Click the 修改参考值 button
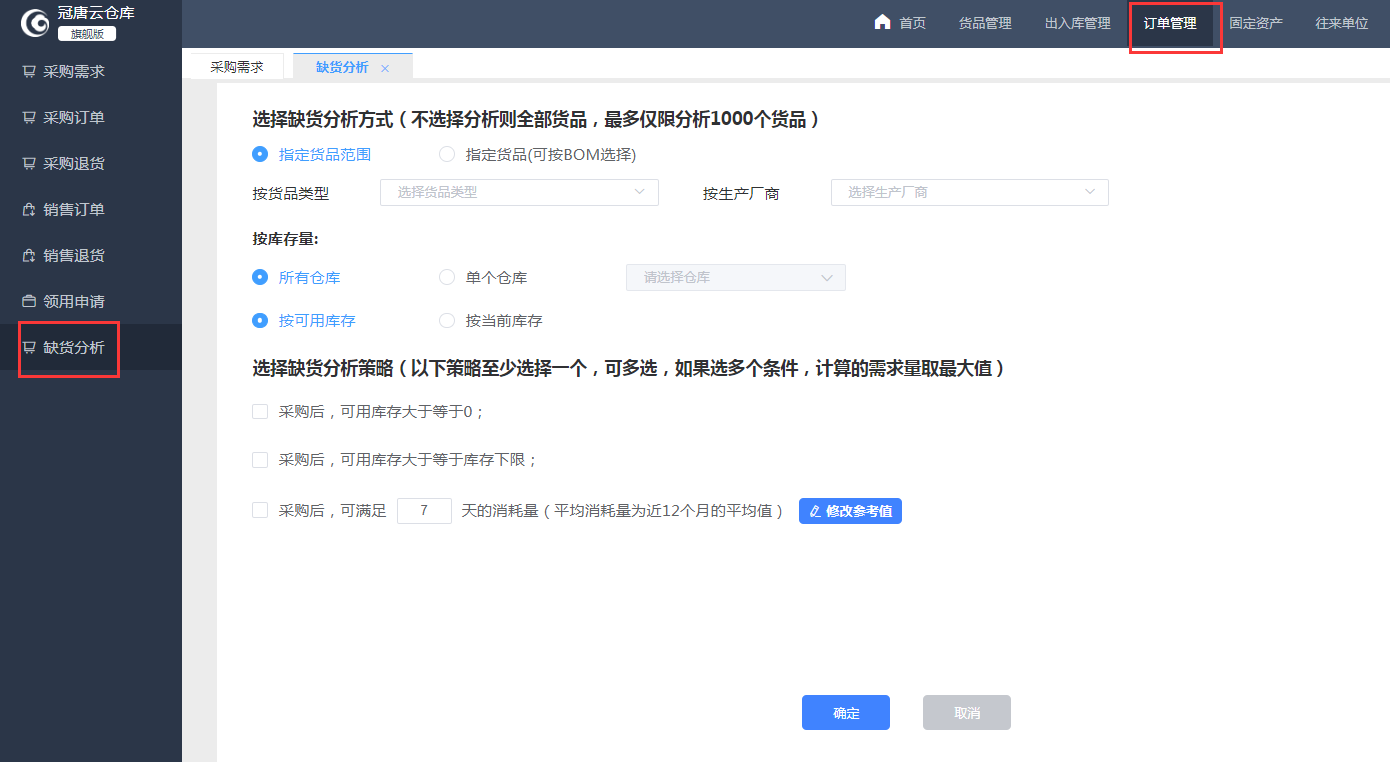 coord(850,511)
